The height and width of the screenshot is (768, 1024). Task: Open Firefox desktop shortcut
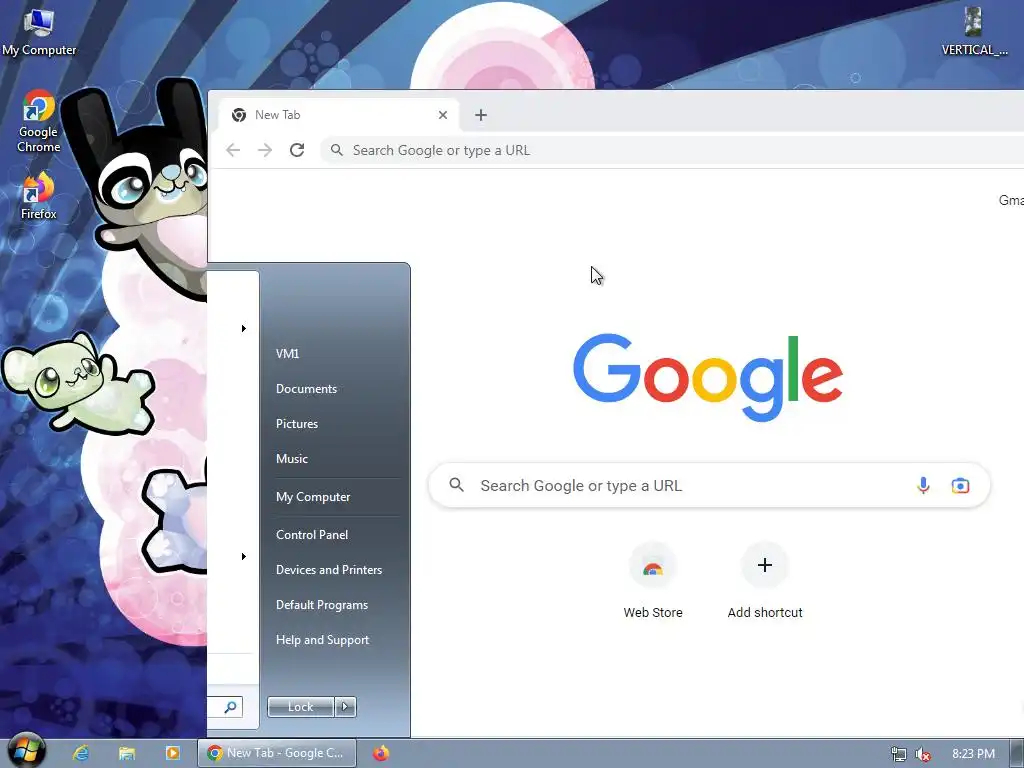click(39, 196)
